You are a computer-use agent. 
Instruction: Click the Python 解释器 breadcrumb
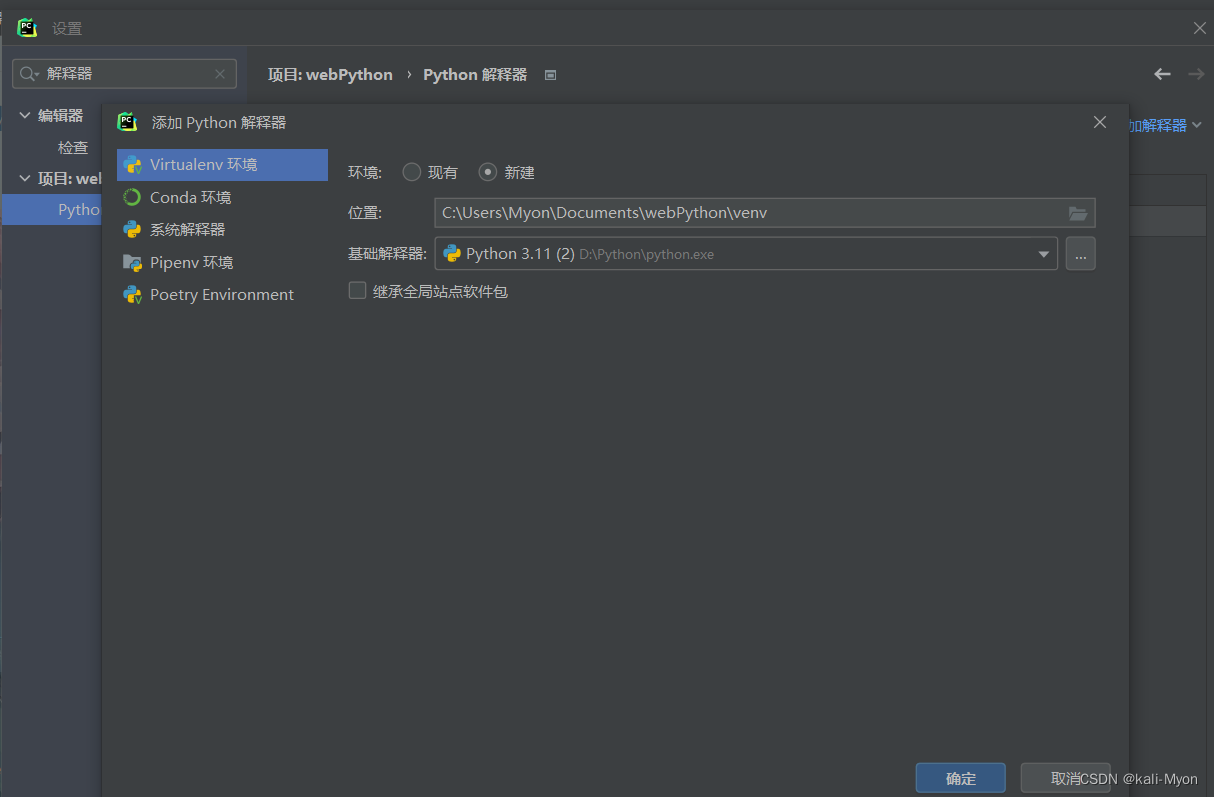click(475, 75)
